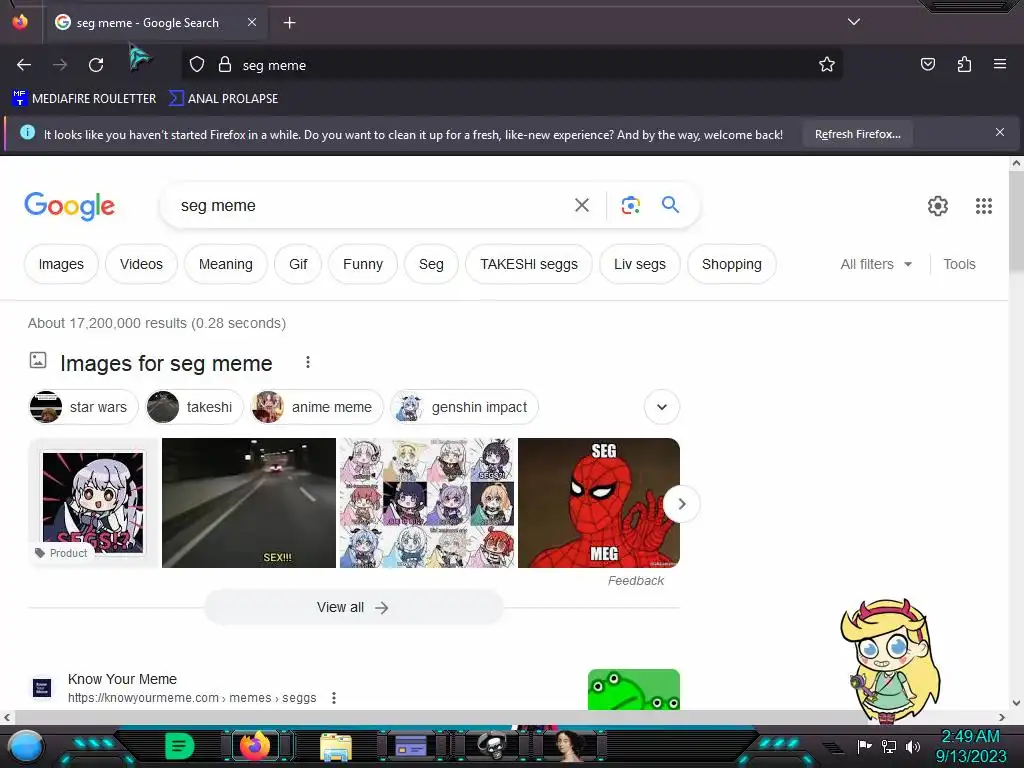Click the Feedback link
Screen dimensions: 1024x768
point(635,581)
